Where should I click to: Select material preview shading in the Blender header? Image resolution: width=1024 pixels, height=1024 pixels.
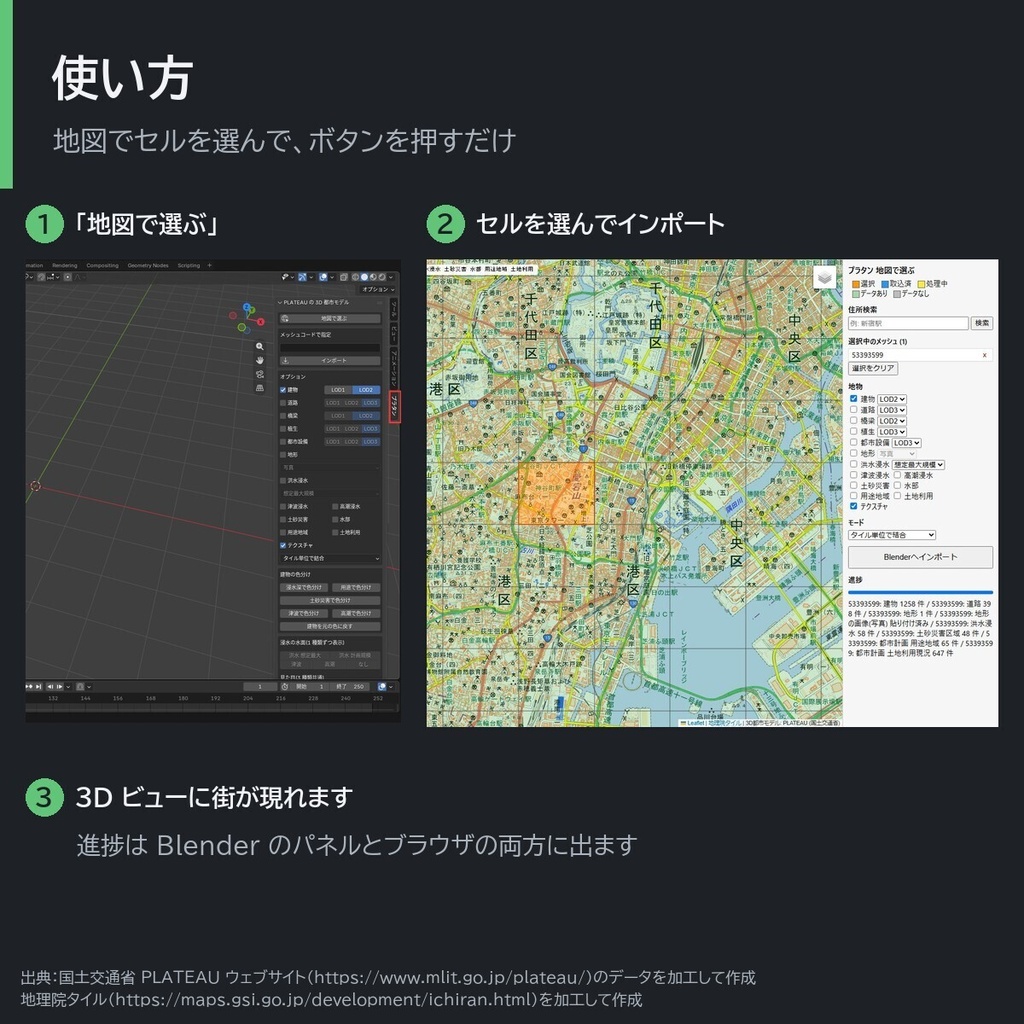[x=373, y=277]
